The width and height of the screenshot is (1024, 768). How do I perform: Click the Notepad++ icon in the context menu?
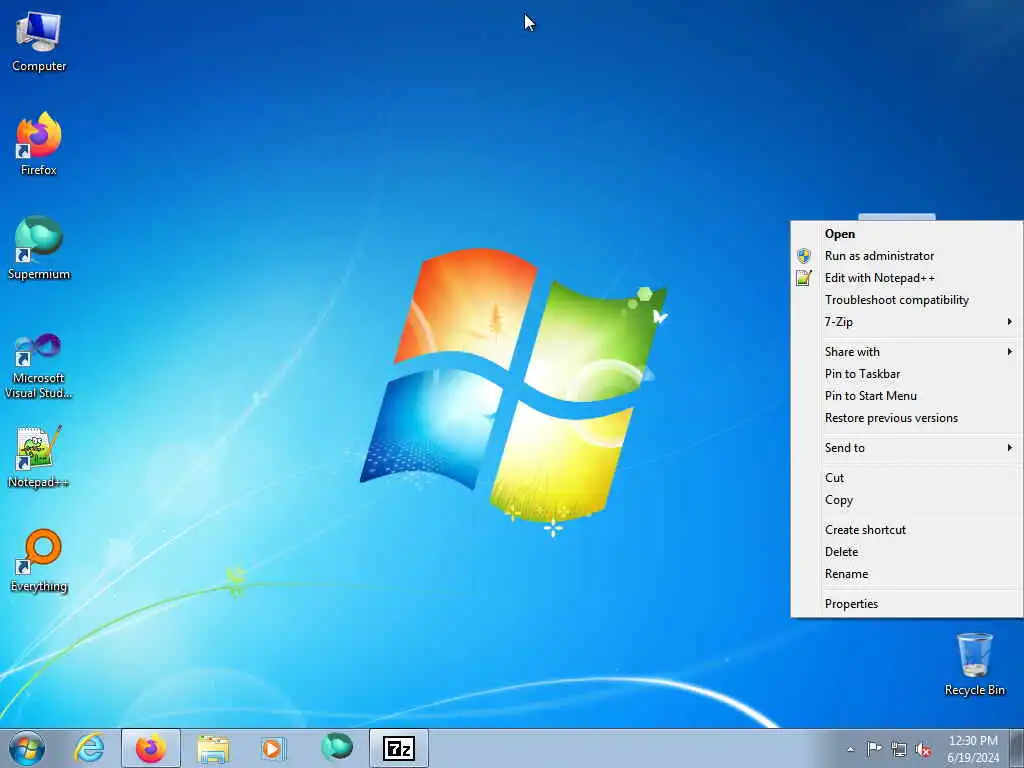pos(804,278)
